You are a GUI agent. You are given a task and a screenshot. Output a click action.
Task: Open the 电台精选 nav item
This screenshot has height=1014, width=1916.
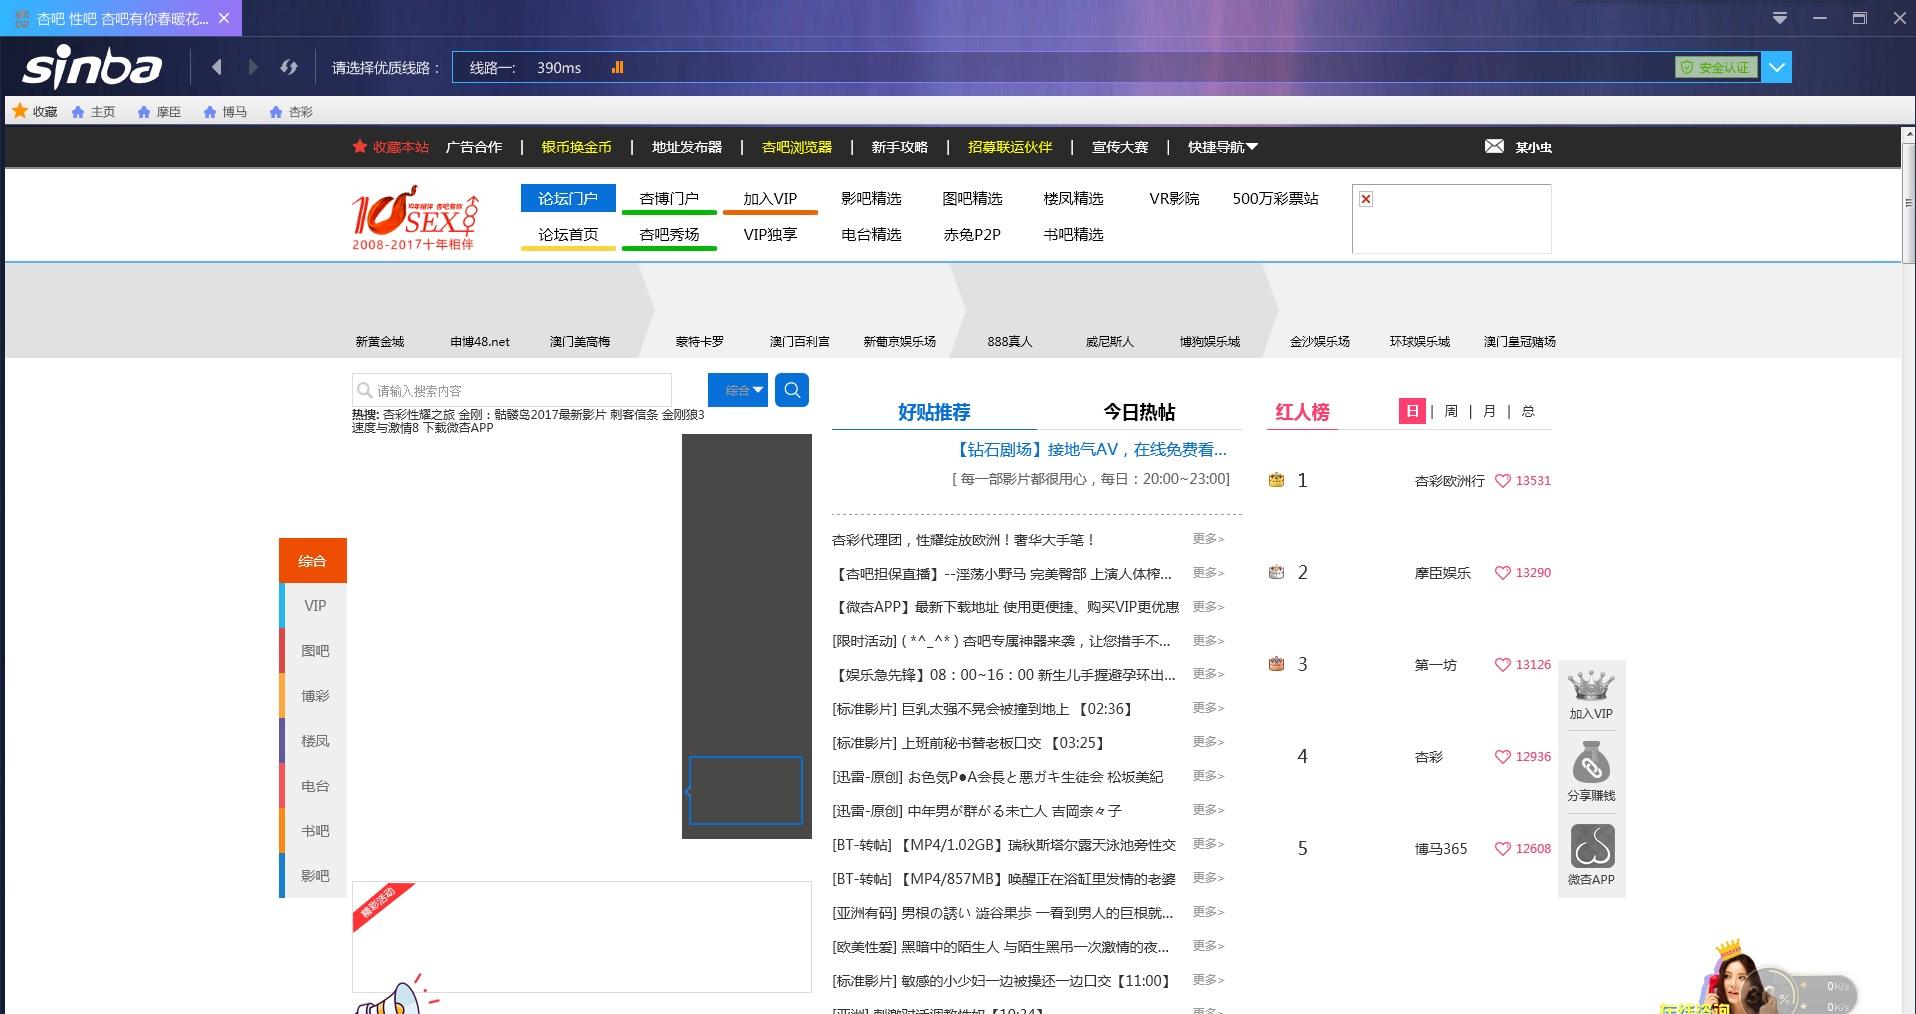871,234
